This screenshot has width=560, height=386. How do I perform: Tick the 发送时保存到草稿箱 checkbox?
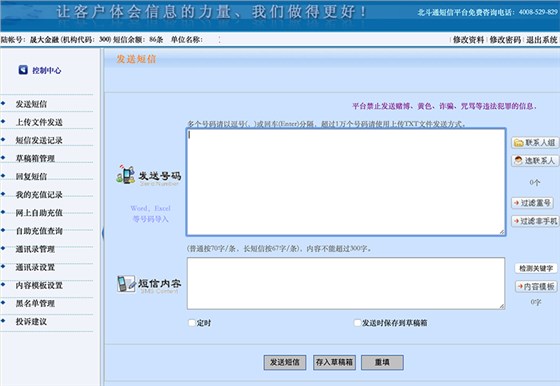point(357,323)
